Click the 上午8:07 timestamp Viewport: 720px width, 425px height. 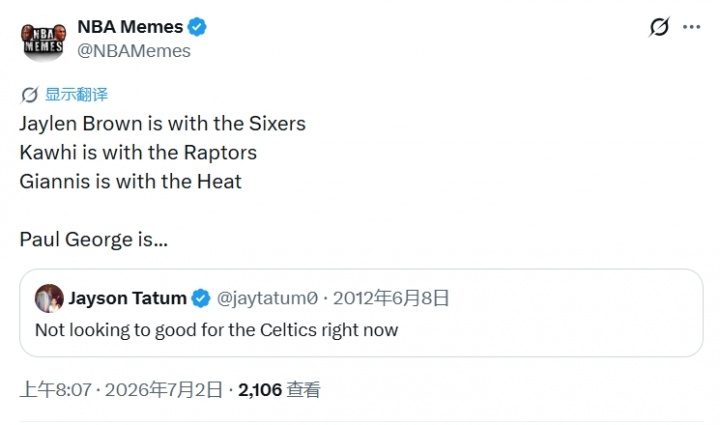(56, 390)
